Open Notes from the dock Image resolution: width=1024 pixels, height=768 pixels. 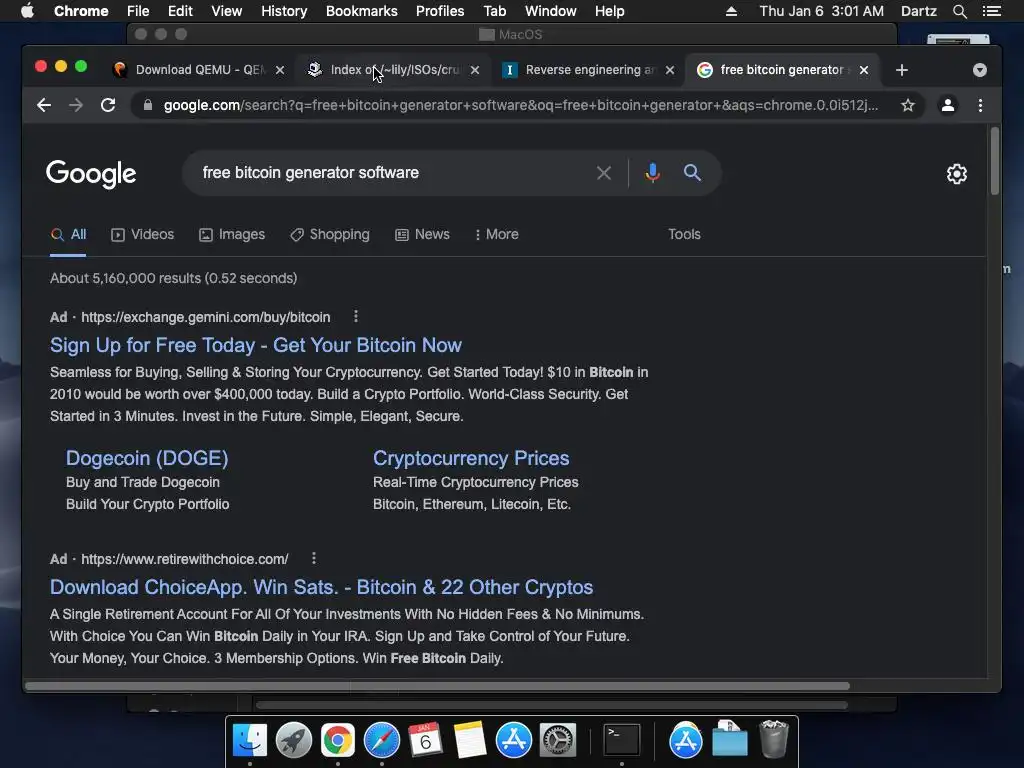[x=470, y=740]
